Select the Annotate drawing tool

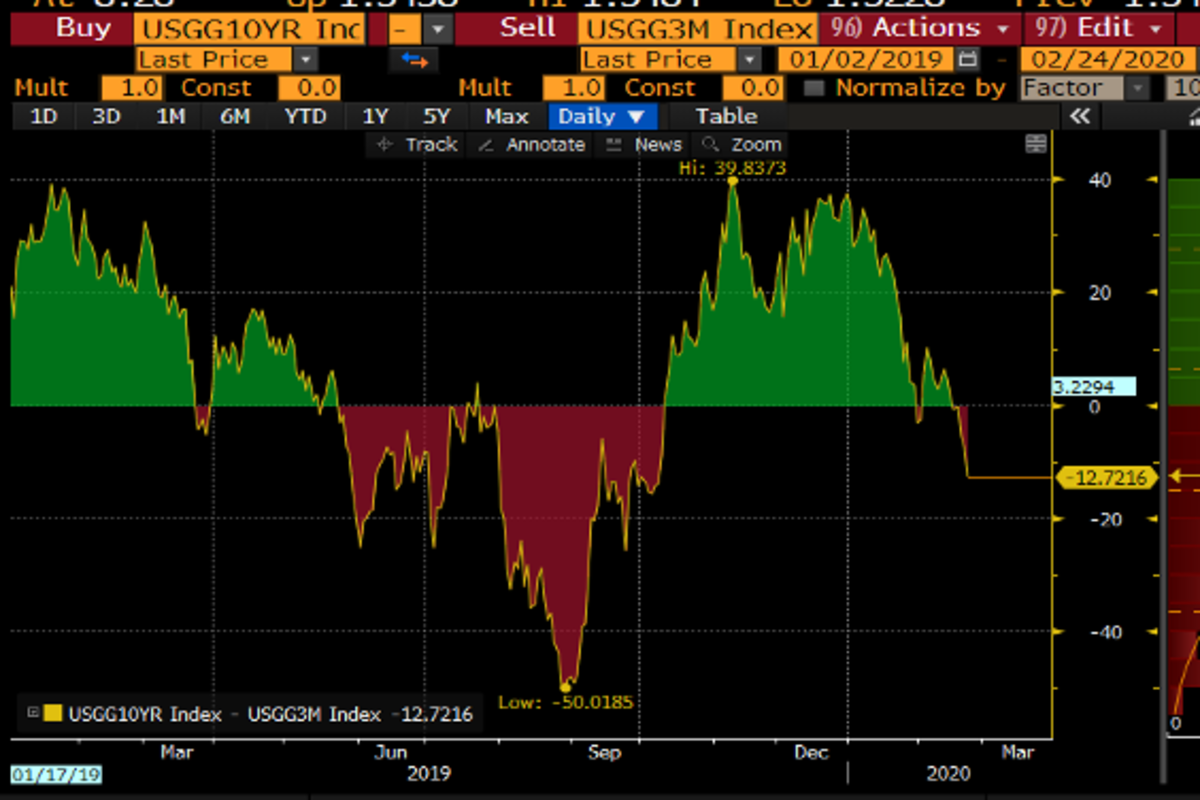pos(531,145)
